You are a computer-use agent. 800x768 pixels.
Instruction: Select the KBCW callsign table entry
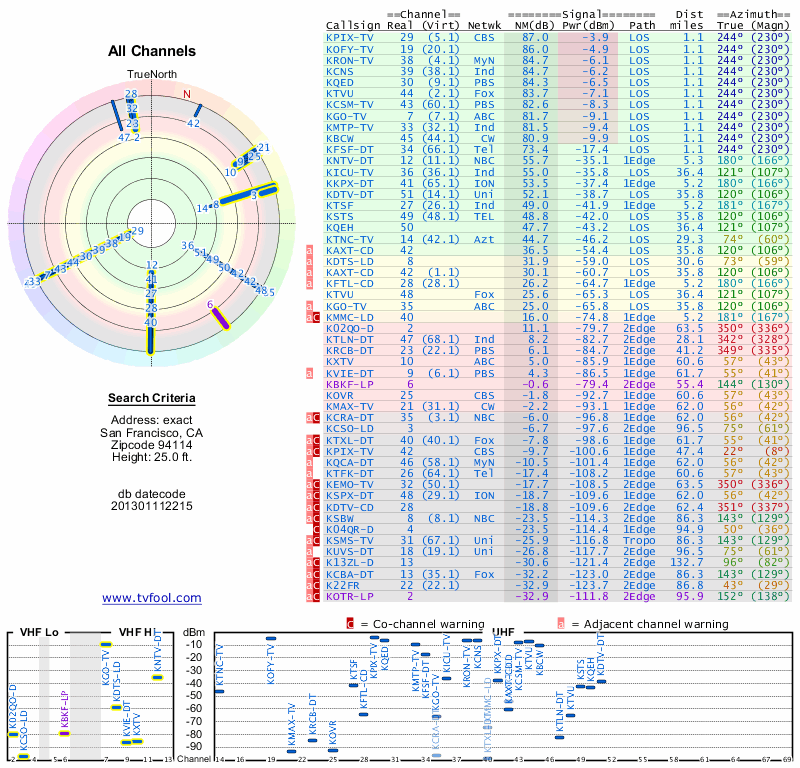coord(340,138)
